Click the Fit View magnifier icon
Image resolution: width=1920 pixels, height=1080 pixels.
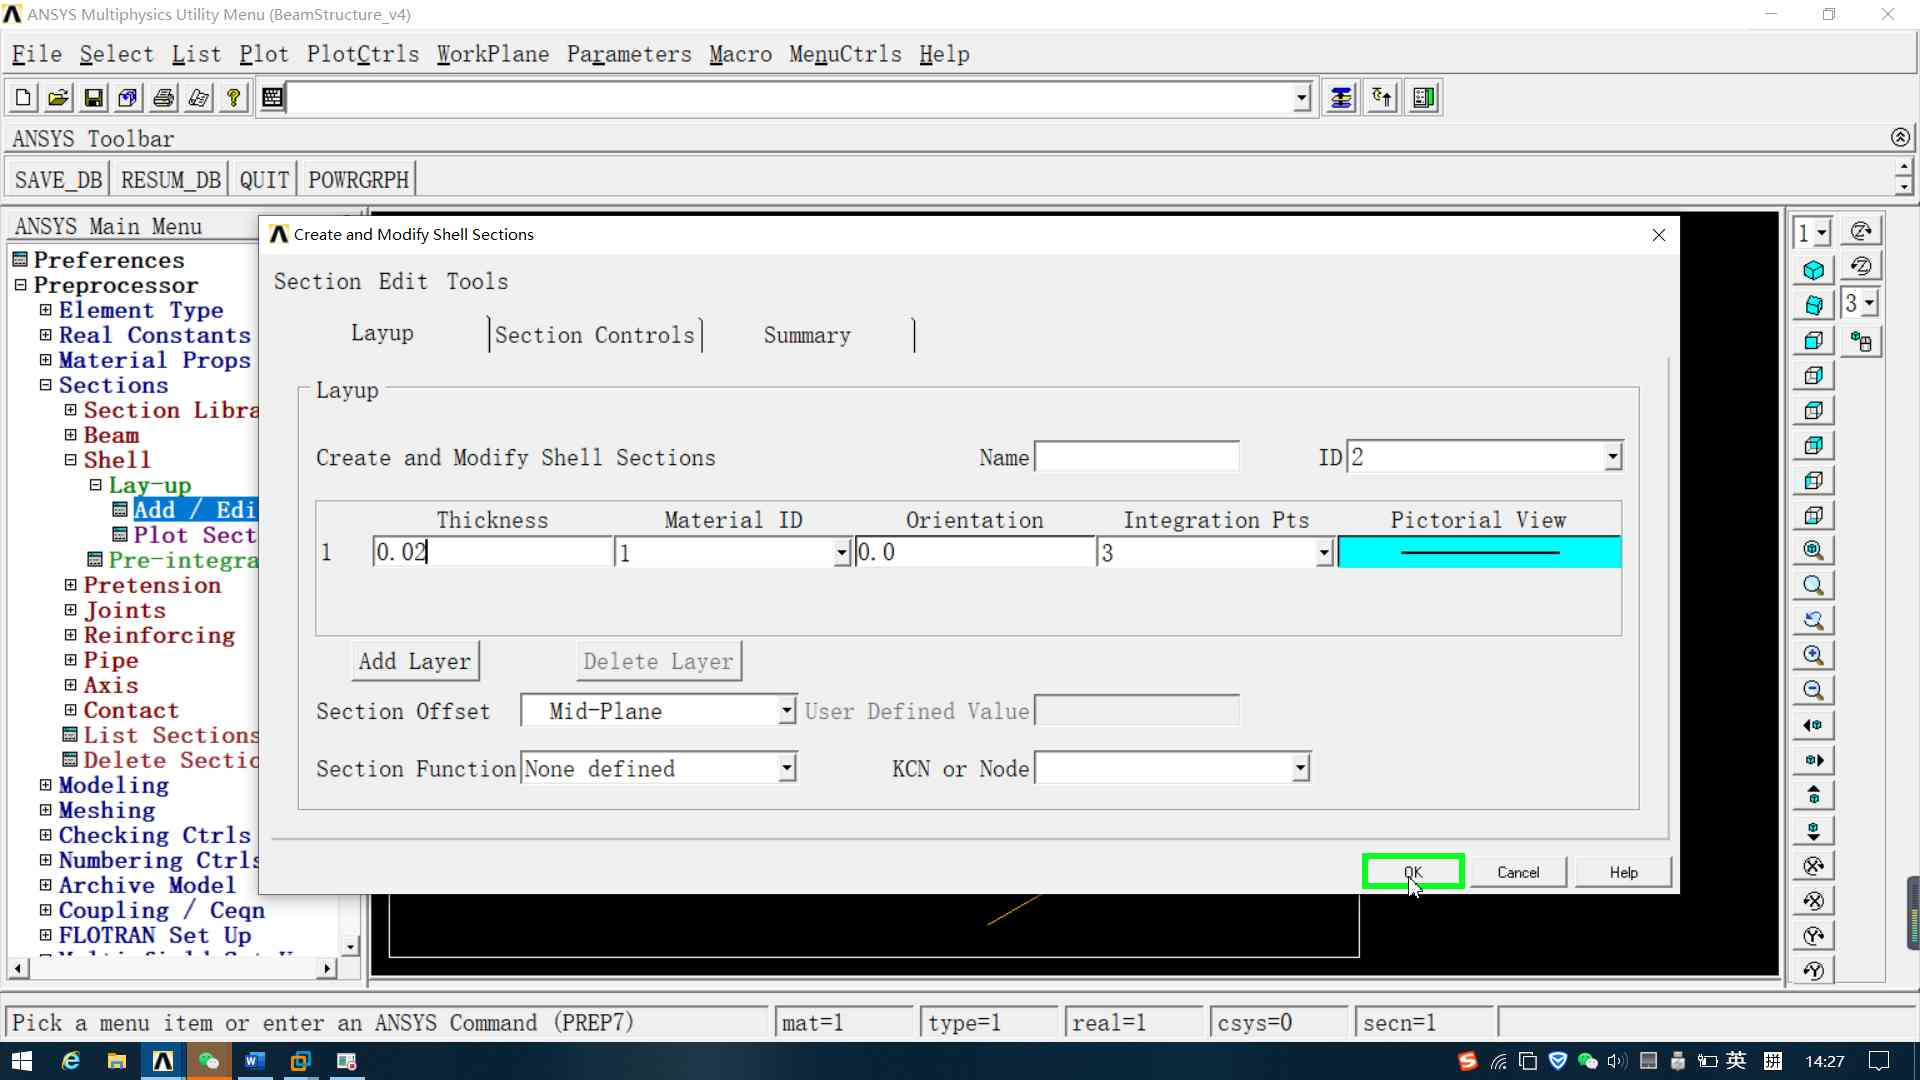pyautogui.click(x=1813, y=550)
